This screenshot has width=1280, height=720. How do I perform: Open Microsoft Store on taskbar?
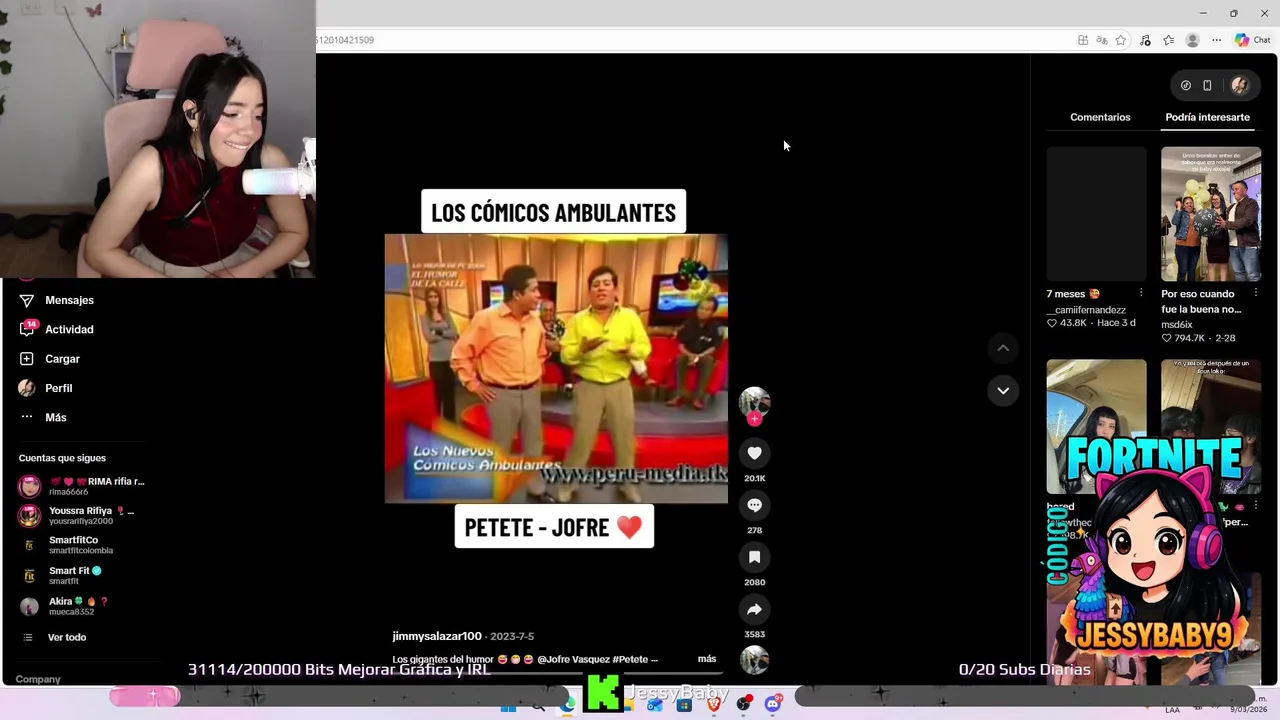click(684, 706)
